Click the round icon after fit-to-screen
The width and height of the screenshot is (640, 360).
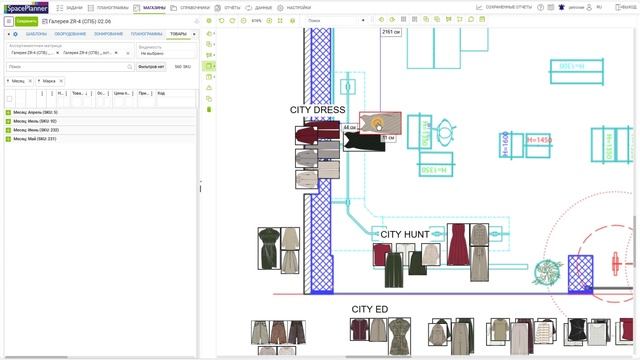pos(293,20)
